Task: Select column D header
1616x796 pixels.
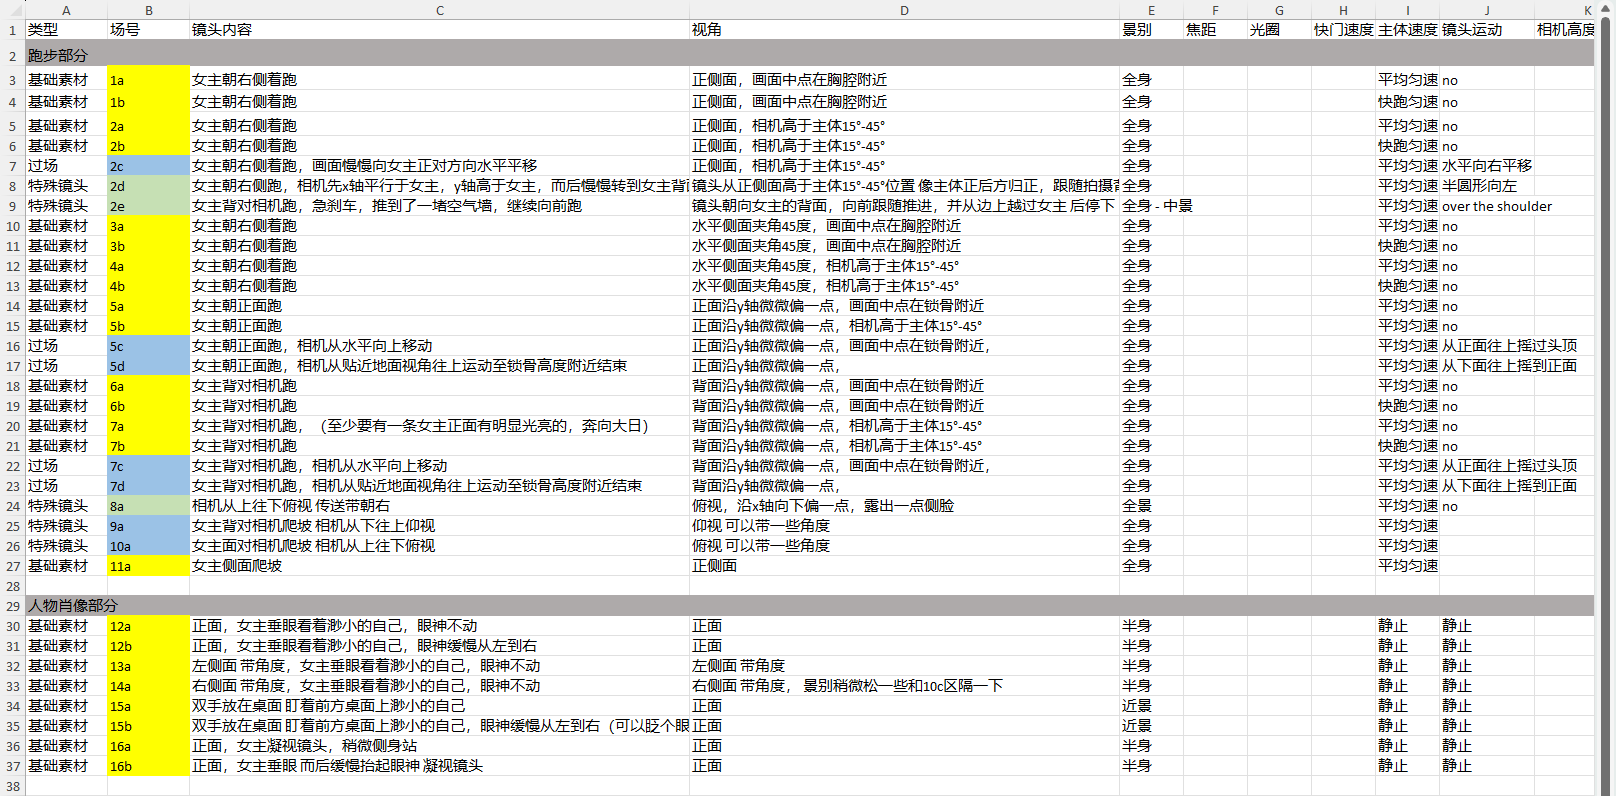Action: coord(904,10)
